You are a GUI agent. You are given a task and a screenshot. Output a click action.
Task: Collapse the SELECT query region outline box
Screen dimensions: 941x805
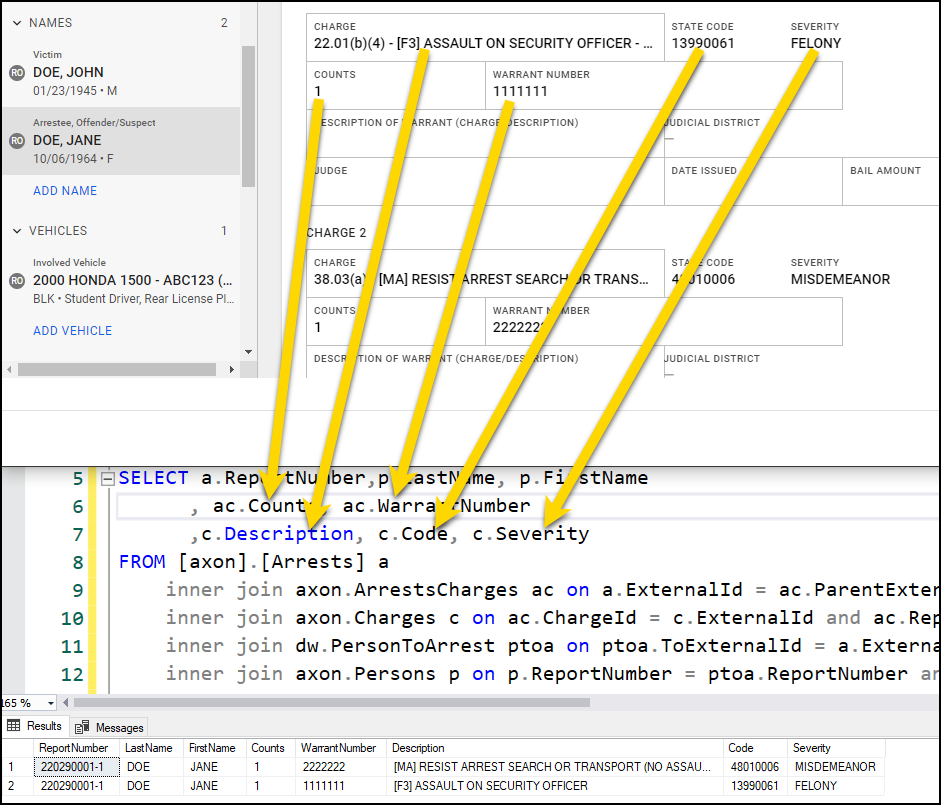pos(107,478)
